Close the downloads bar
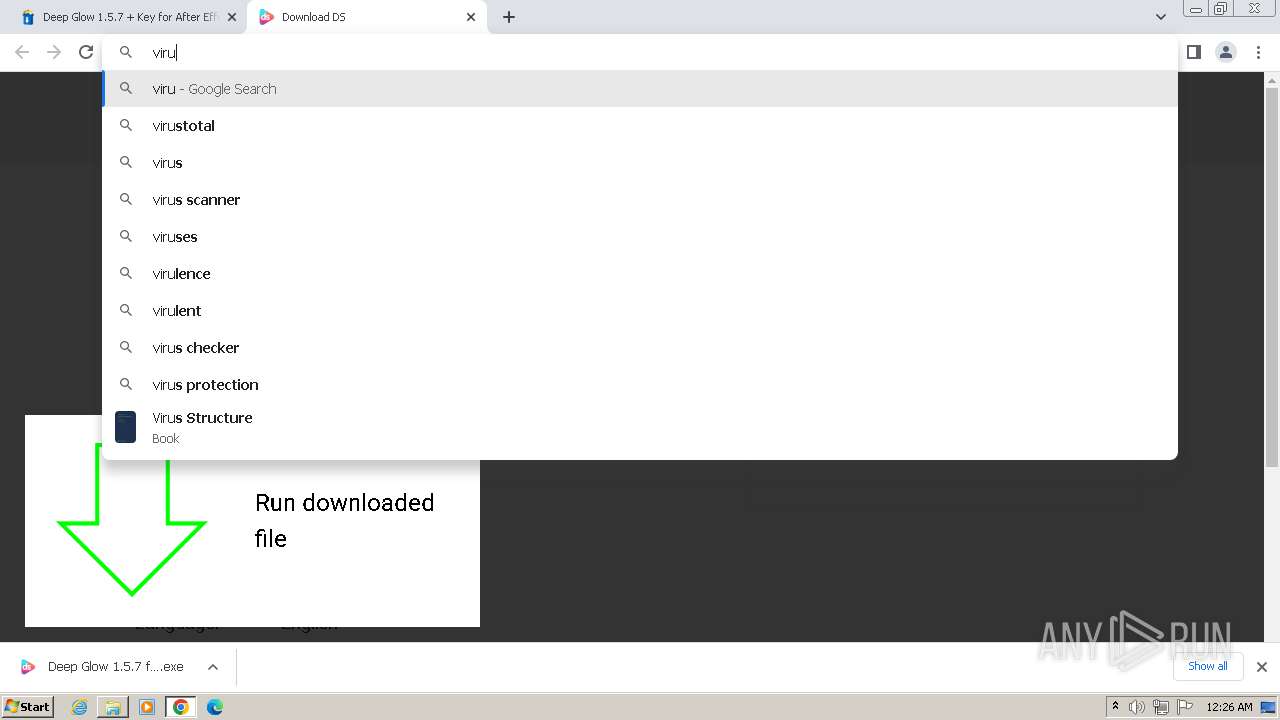 tap(1262, 667)
